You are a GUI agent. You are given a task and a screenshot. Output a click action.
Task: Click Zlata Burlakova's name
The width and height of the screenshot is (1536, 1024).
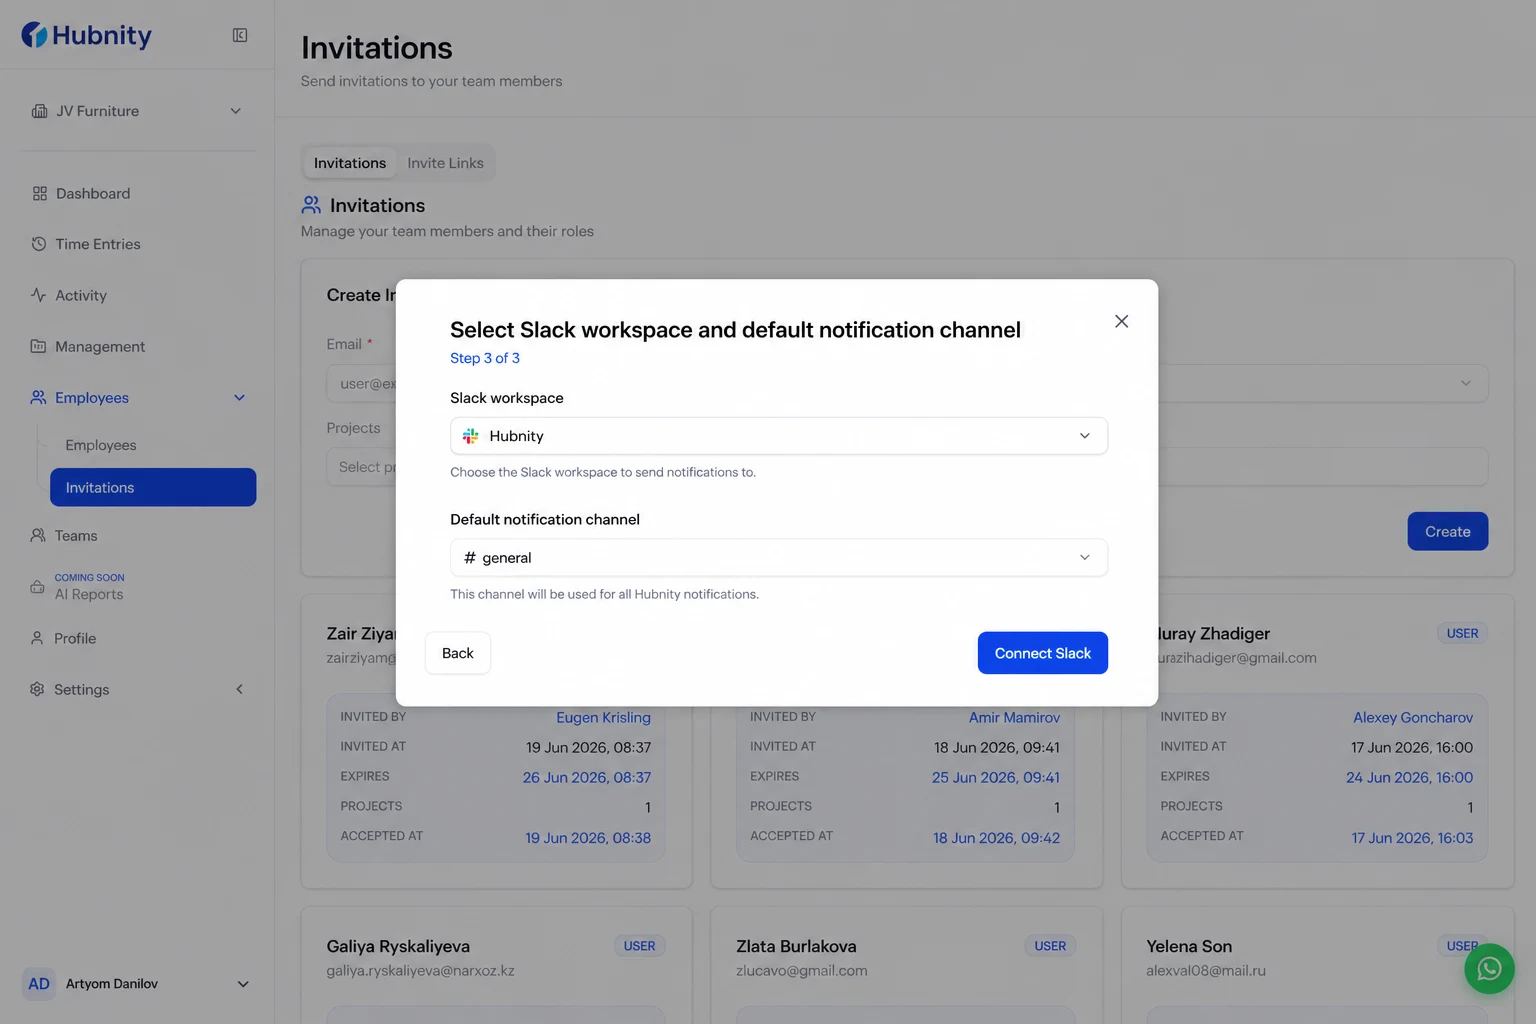796,946
